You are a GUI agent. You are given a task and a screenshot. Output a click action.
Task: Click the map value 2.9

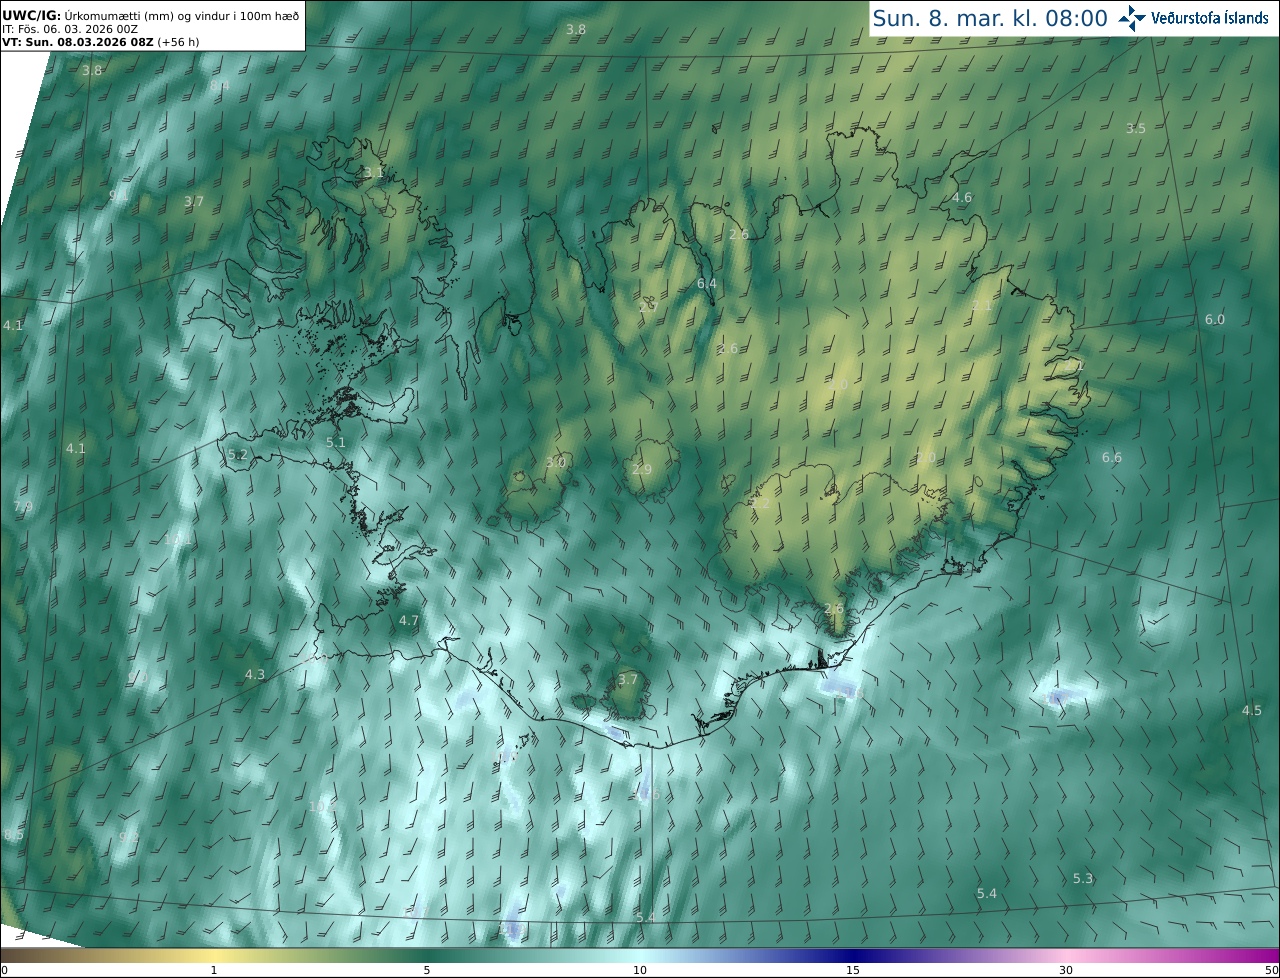(642, 469)
